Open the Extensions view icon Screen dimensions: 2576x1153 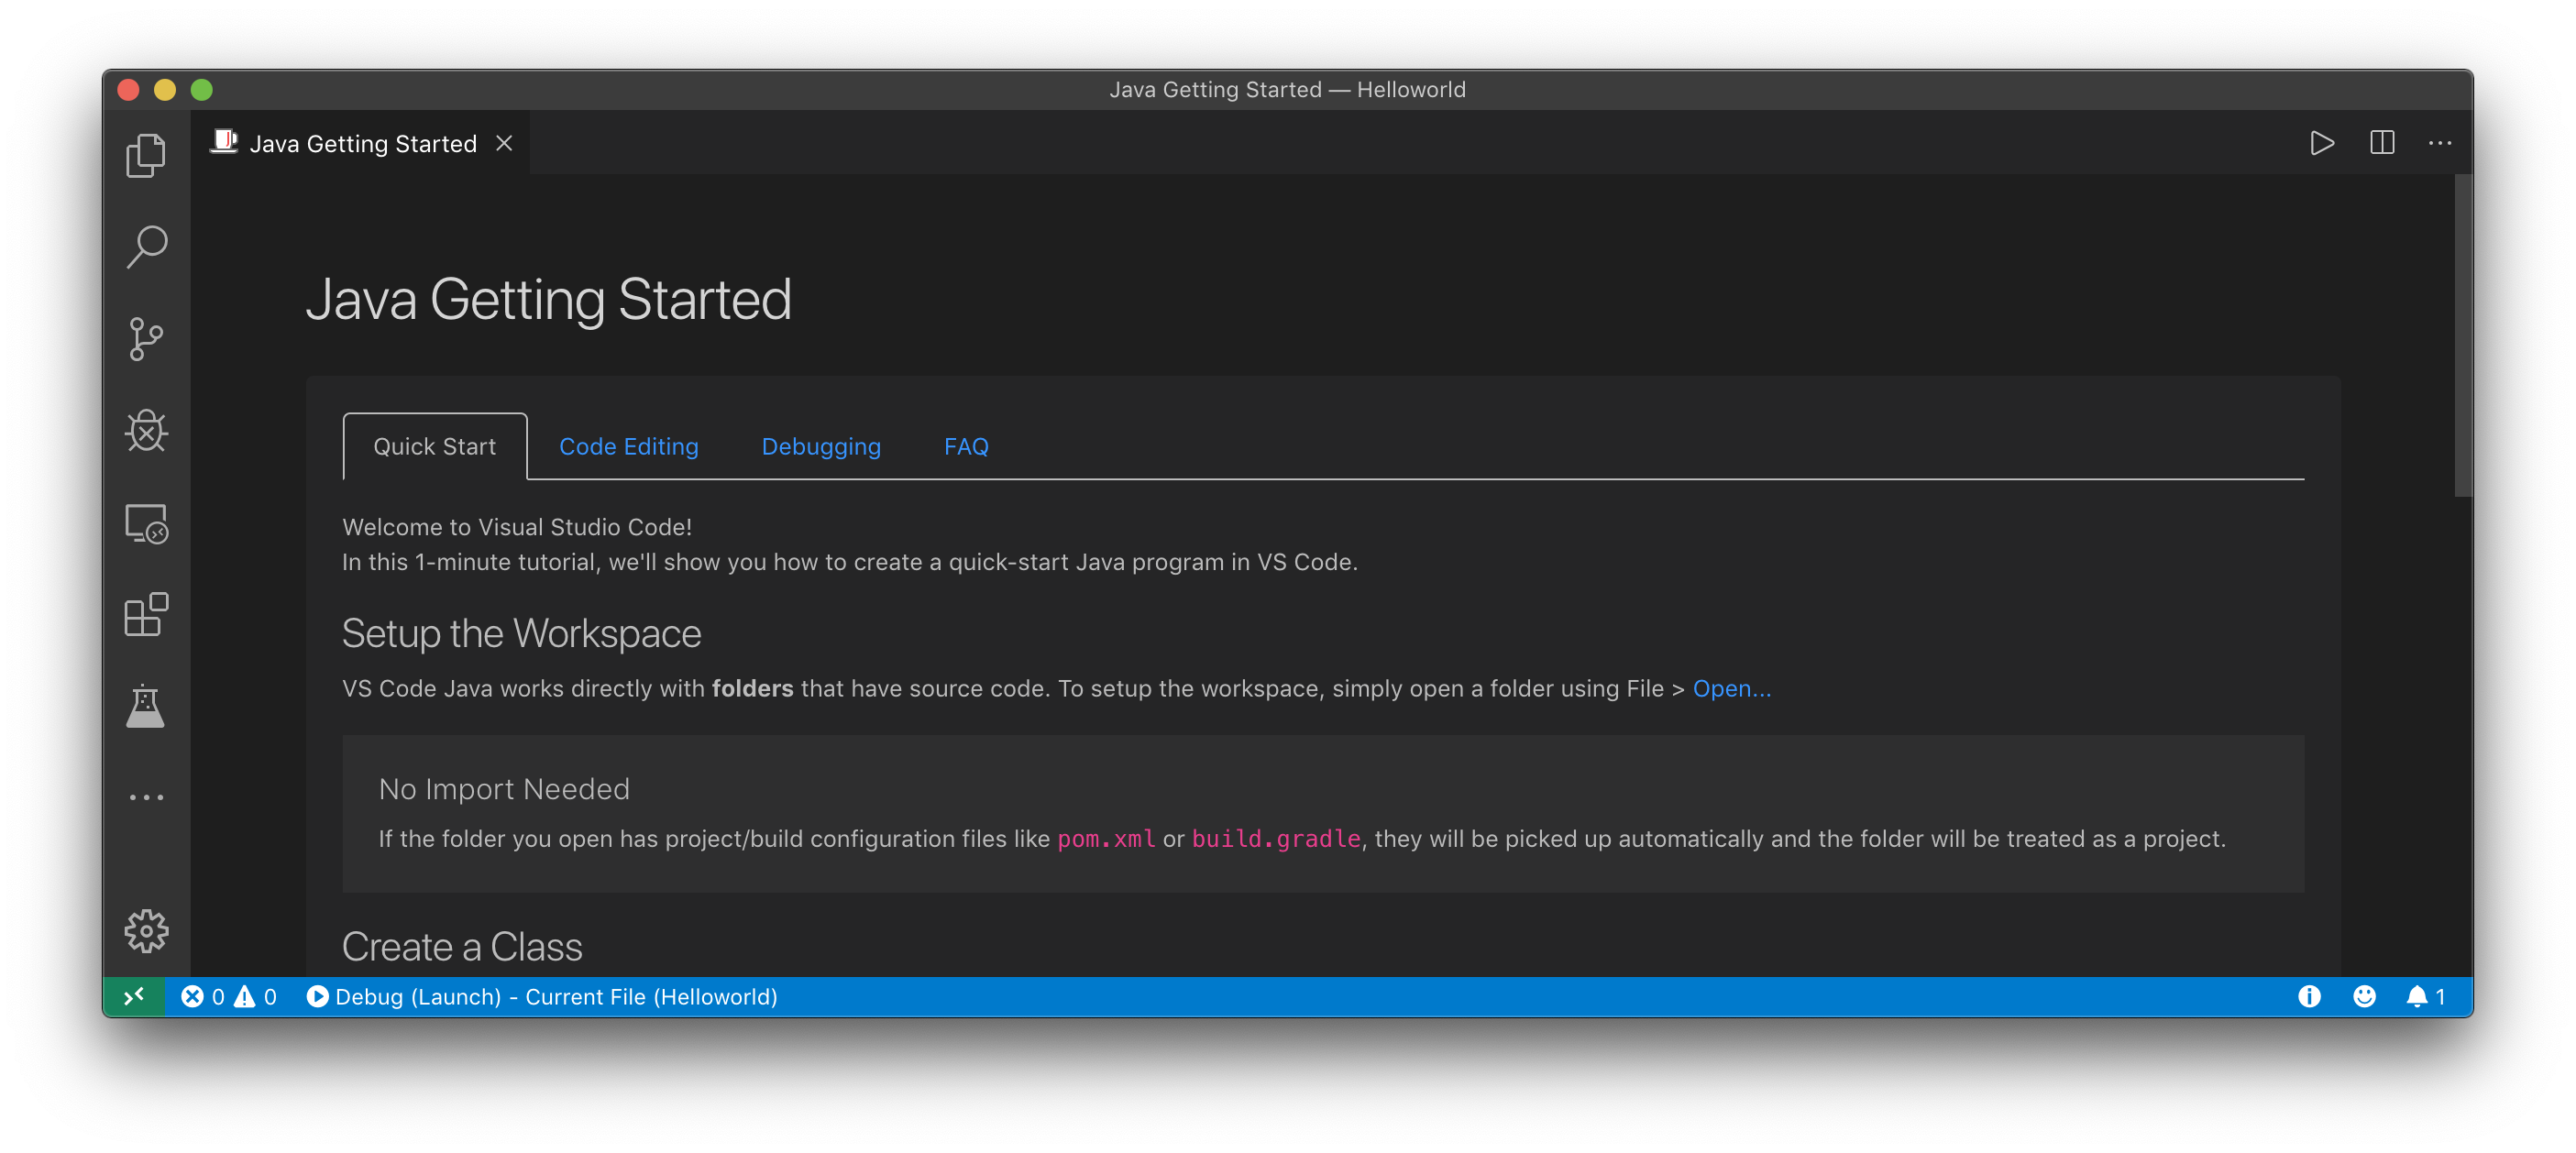click(x=146, y=615)
